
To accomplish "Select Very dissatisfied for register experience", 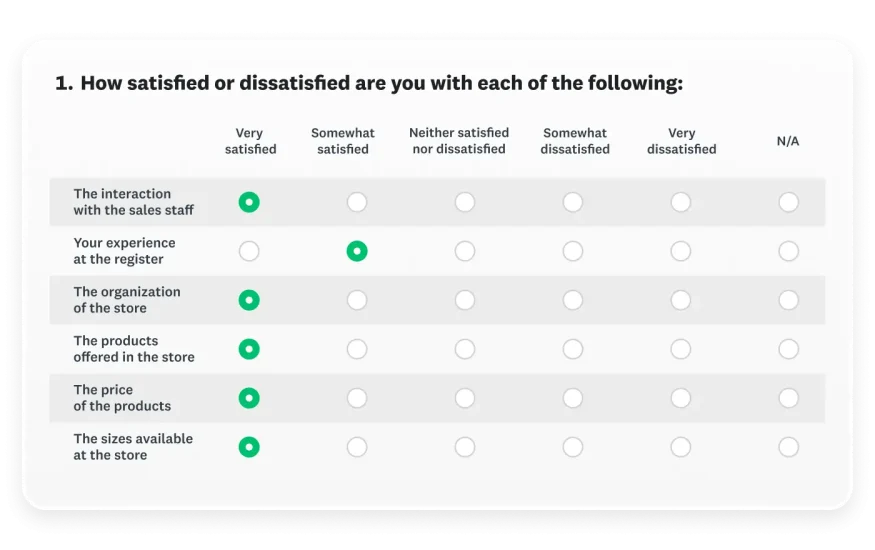I will coord(681,252).
